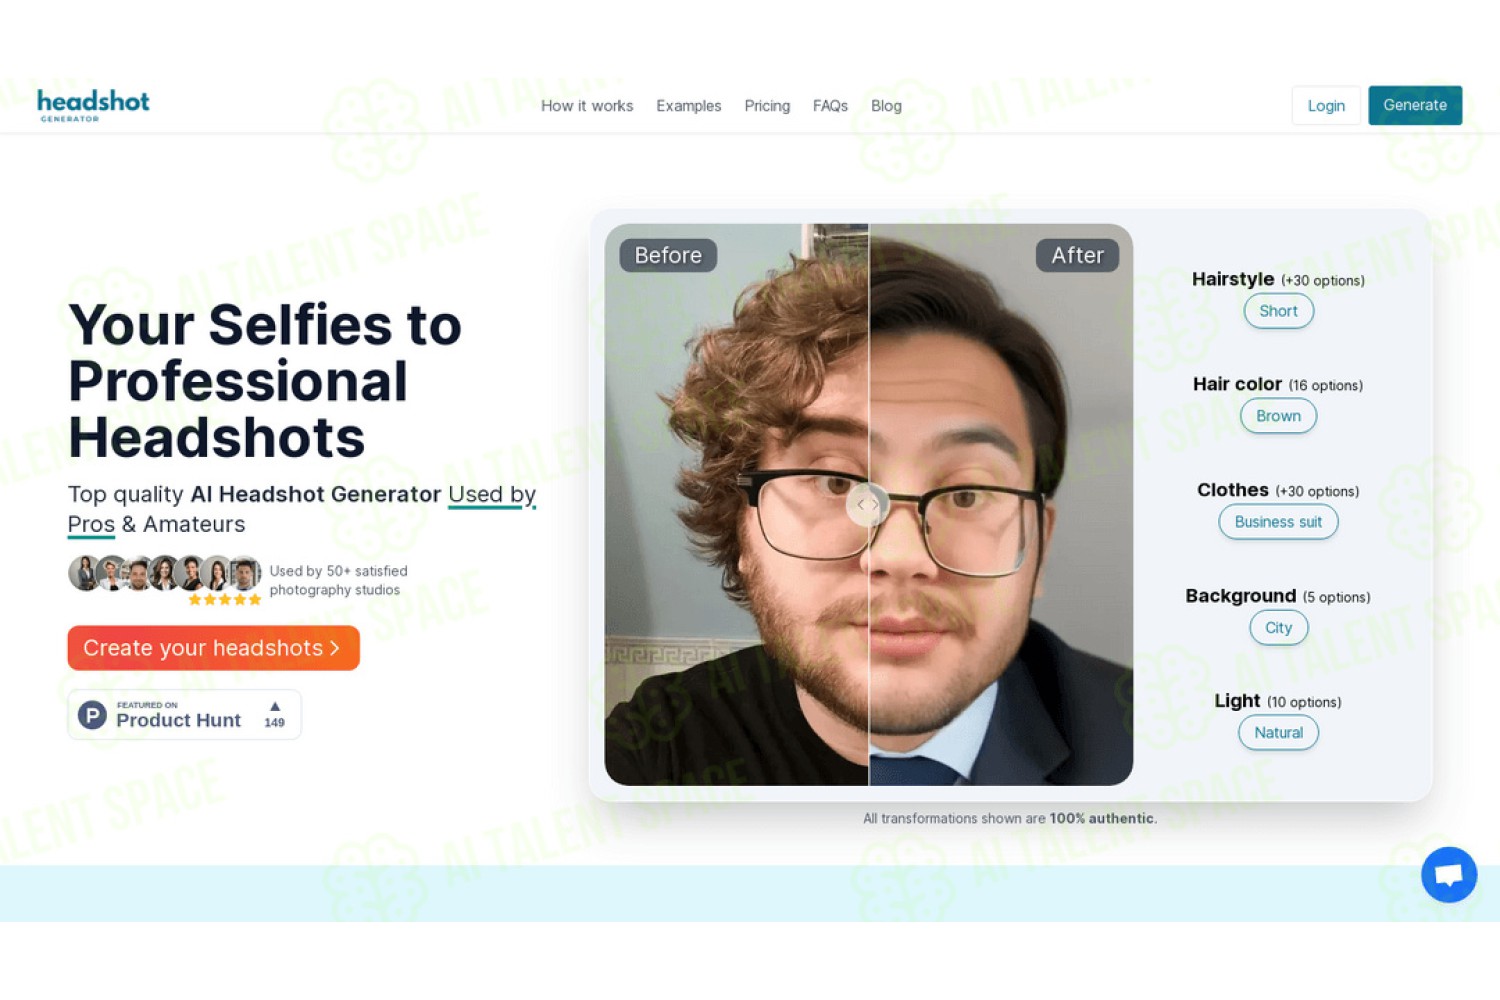This screenshot has height=1000, width=1500.
Task: Click the before/after slider handle
Action: (x=867, y=505)
